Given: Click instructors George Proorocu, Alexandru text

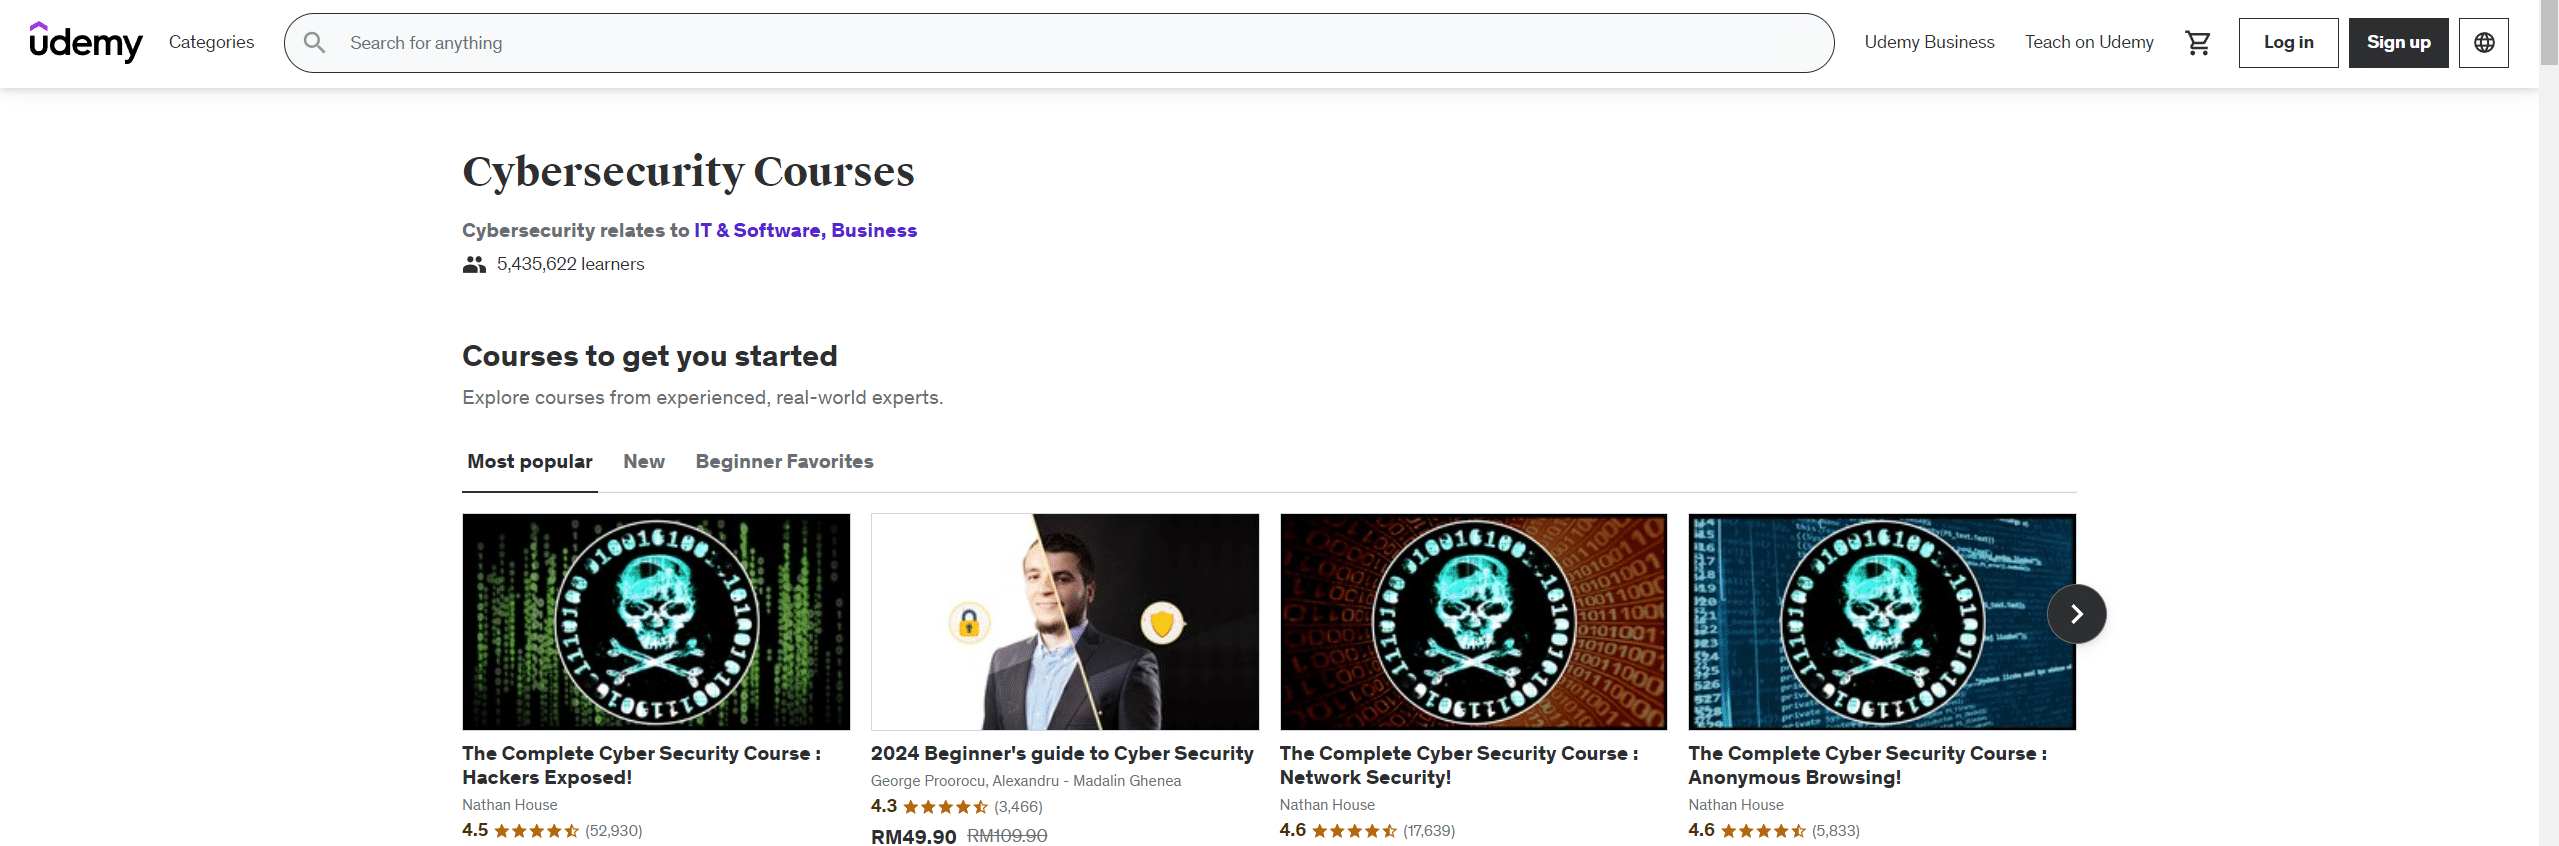Looking at the screenshot, I should pos(1026,781).
